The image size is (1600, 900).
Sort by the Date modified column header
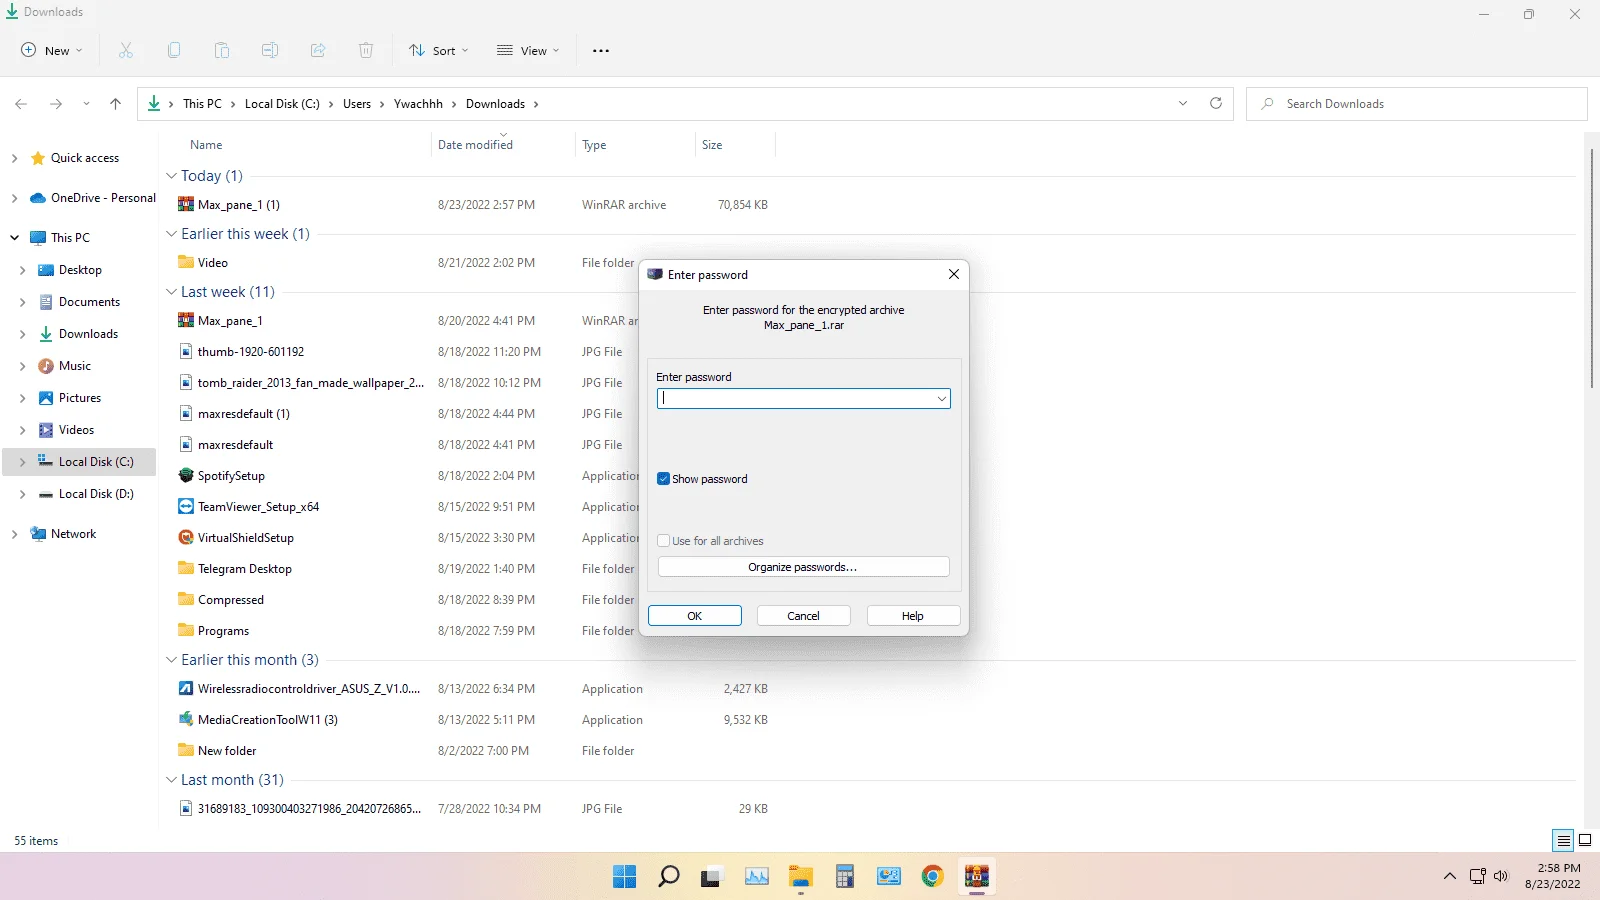475,145
